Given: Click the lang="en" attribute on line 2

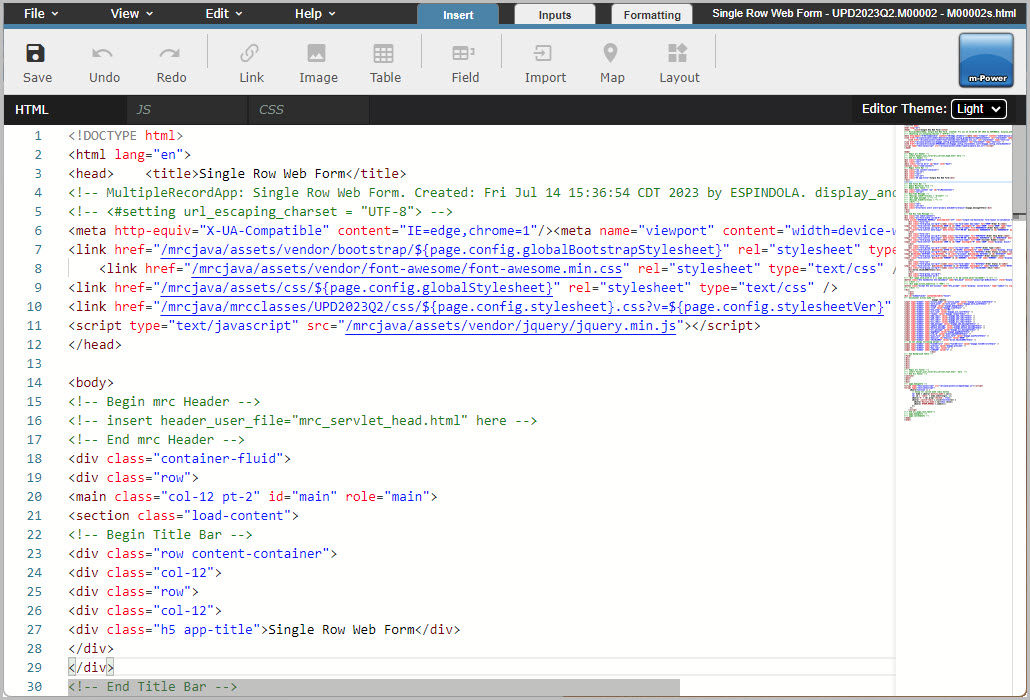Looking at the screenshot, I should 149,155.
